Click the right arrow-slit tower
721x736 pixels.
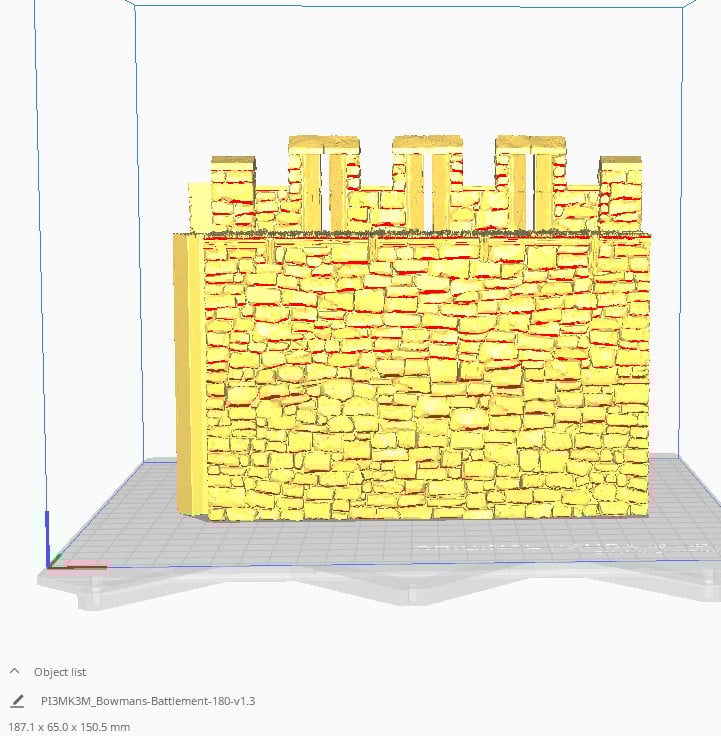pos(530,183)
